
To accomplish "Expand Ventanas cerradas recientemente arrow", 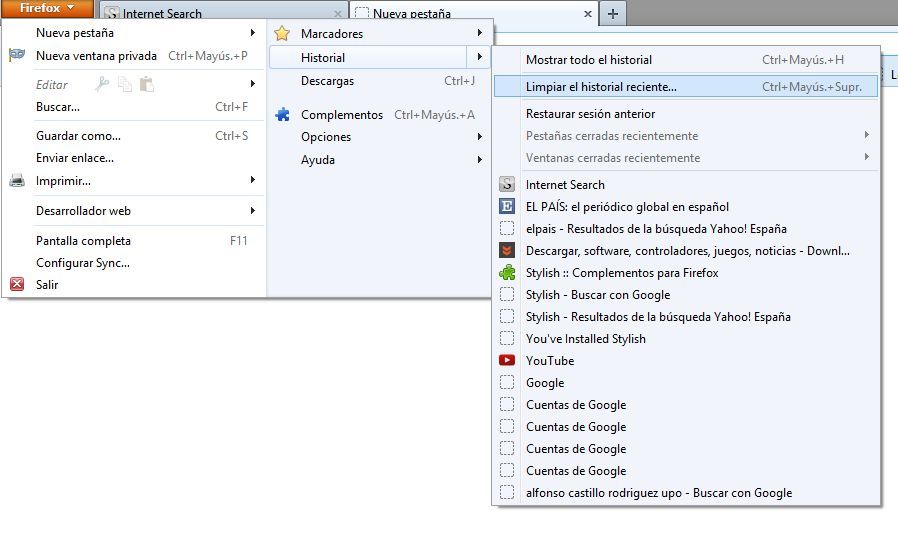I will point(867,156).
